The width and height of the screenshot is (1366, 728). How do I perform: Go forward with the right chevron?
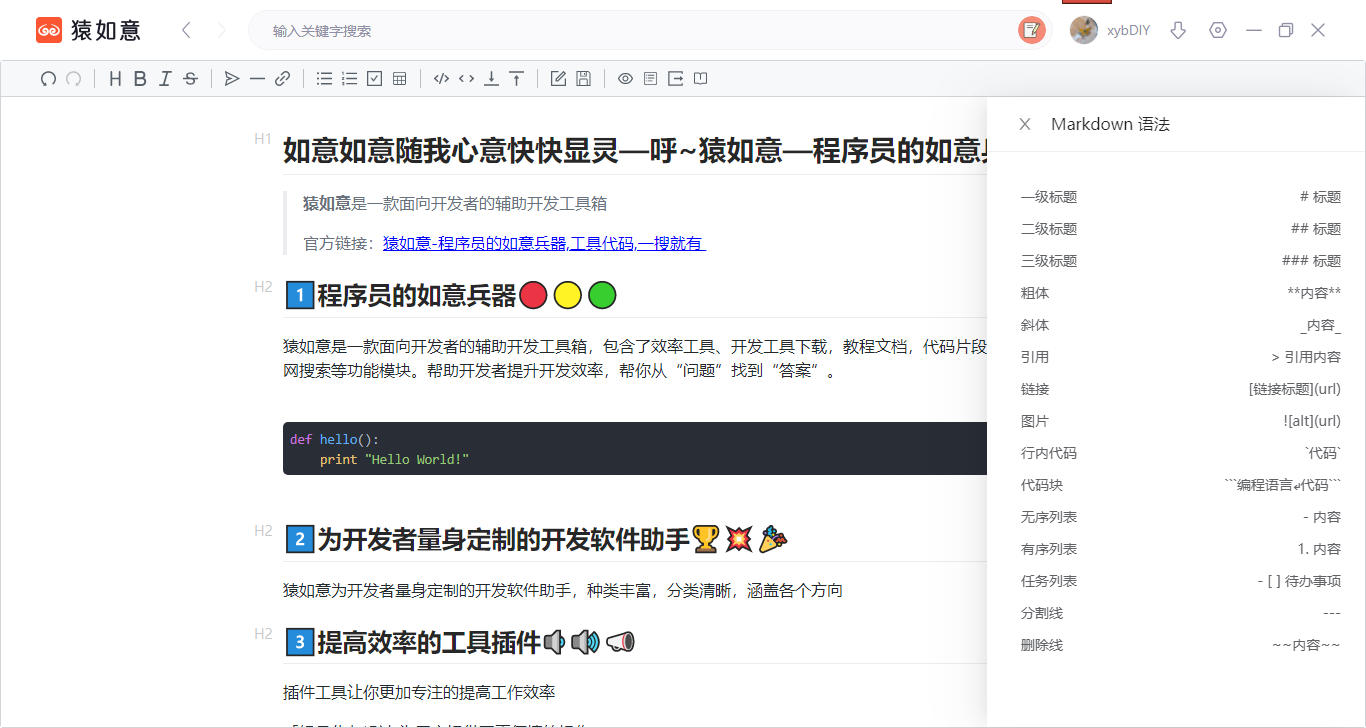(x=221, y=30)
